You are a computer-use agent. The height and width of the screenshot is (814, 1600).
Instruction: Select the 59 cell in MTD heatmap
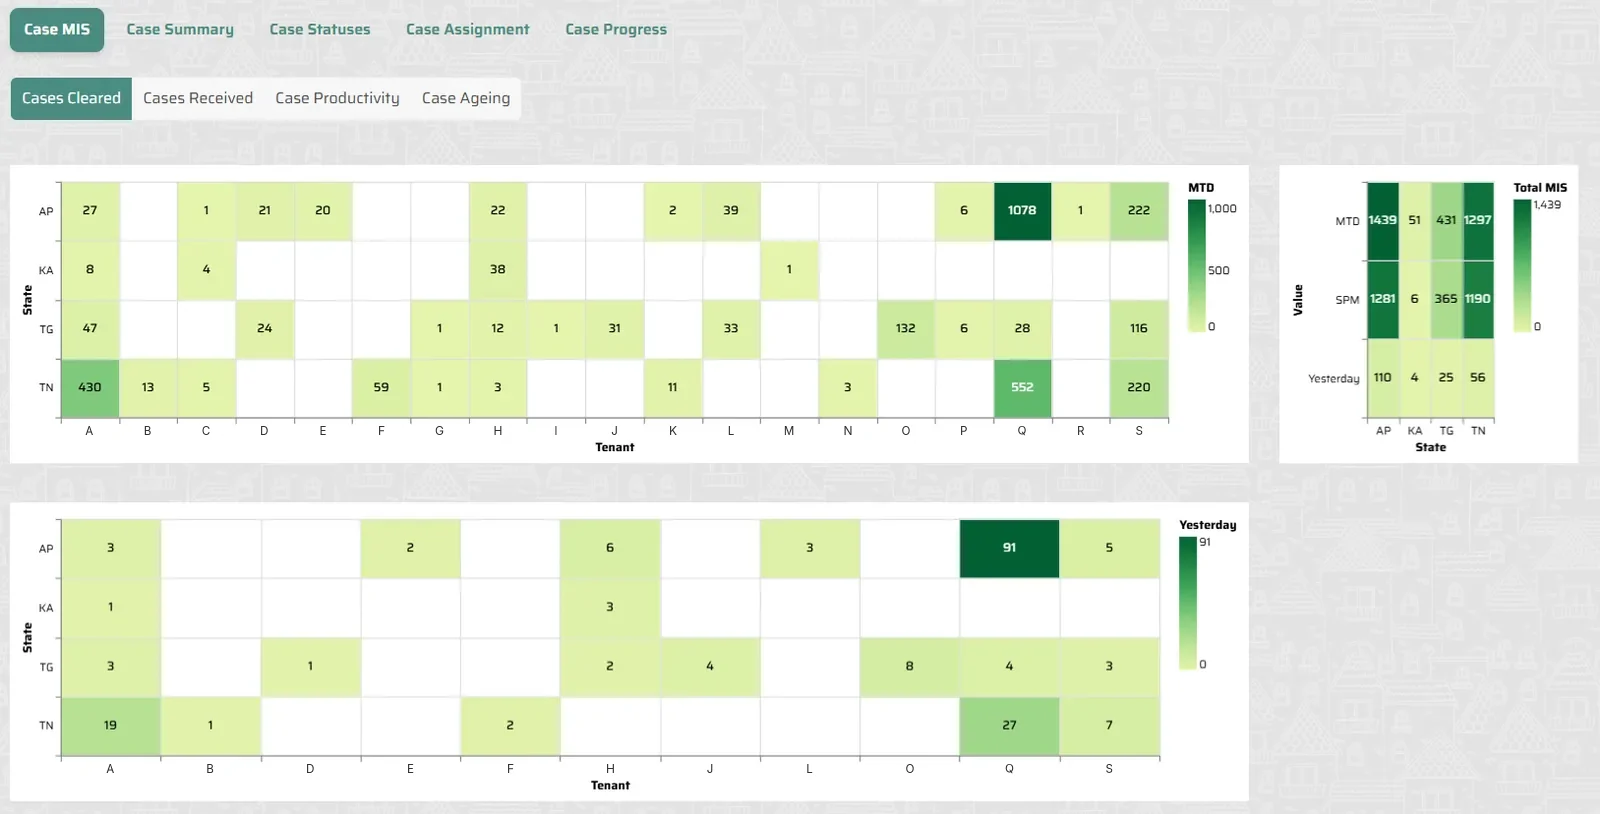(381, 388)
